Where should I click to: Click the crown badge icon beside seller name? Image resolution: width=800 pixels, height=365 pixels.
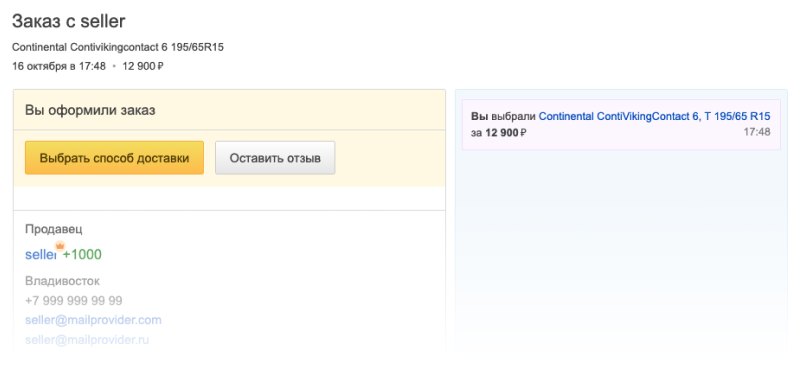click(x=60, y=246)
